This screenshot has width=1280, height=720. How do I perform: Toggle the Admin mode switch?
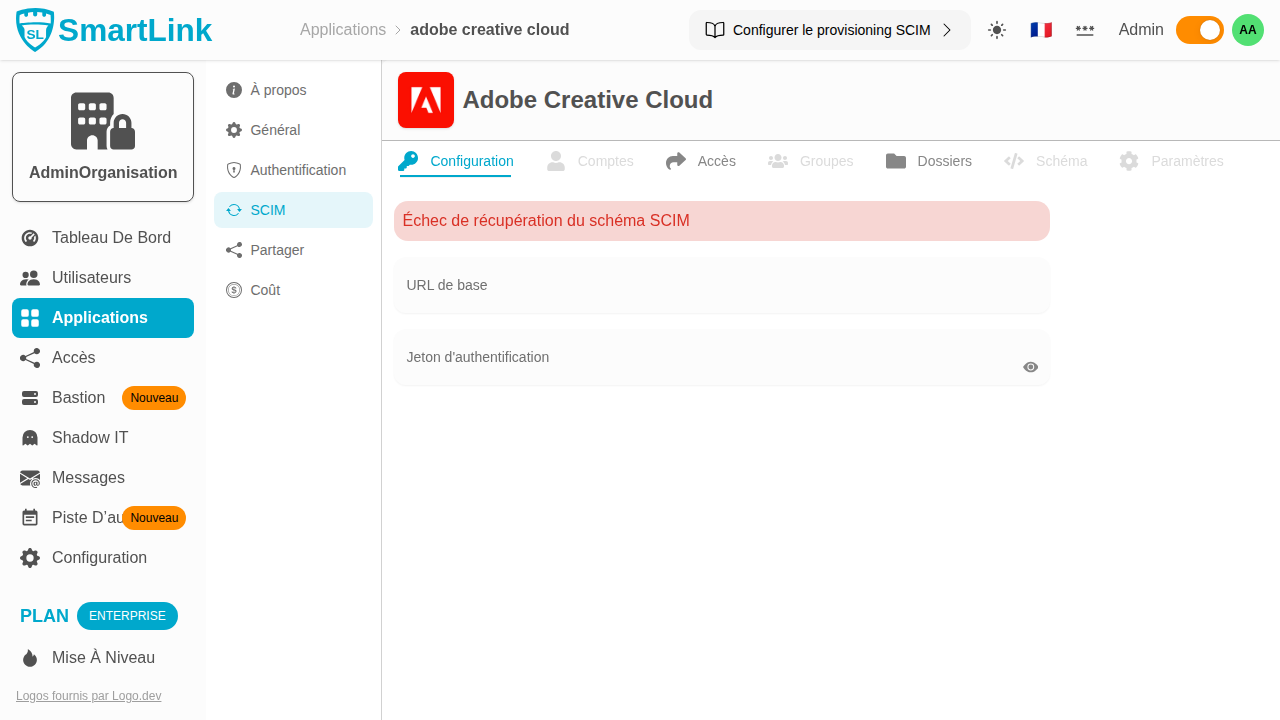1199,30
